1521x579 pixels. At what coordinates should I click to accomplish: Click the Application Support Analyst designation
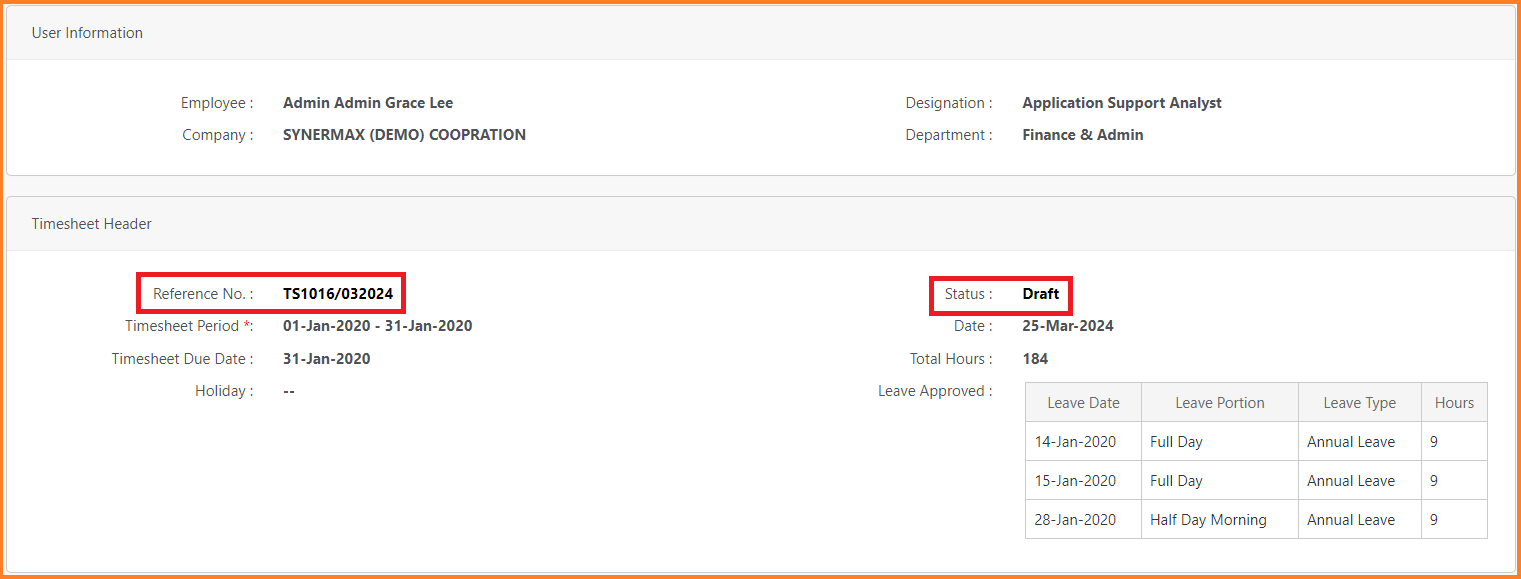tap(1122, 103)
